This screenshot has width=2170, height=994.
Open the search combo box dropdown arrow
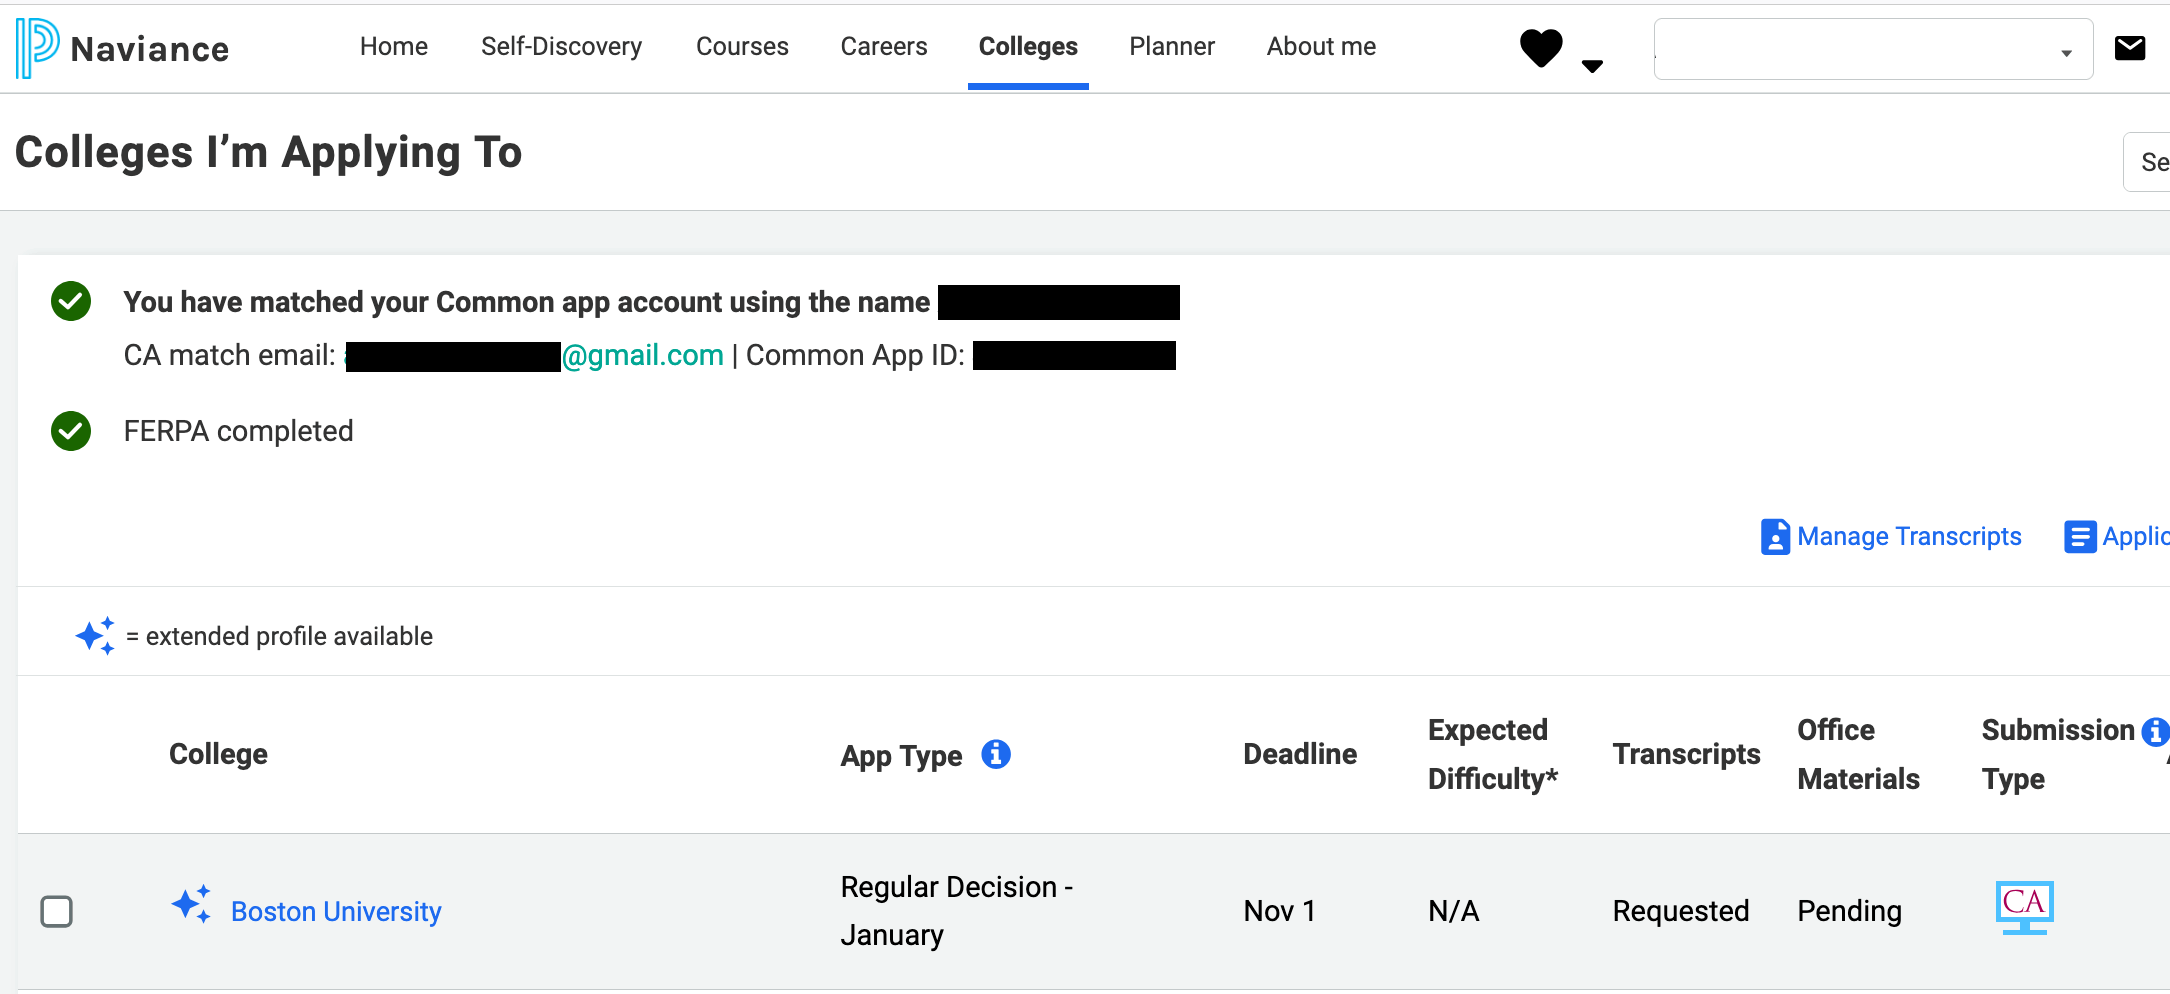click(x=2066, y=54)
